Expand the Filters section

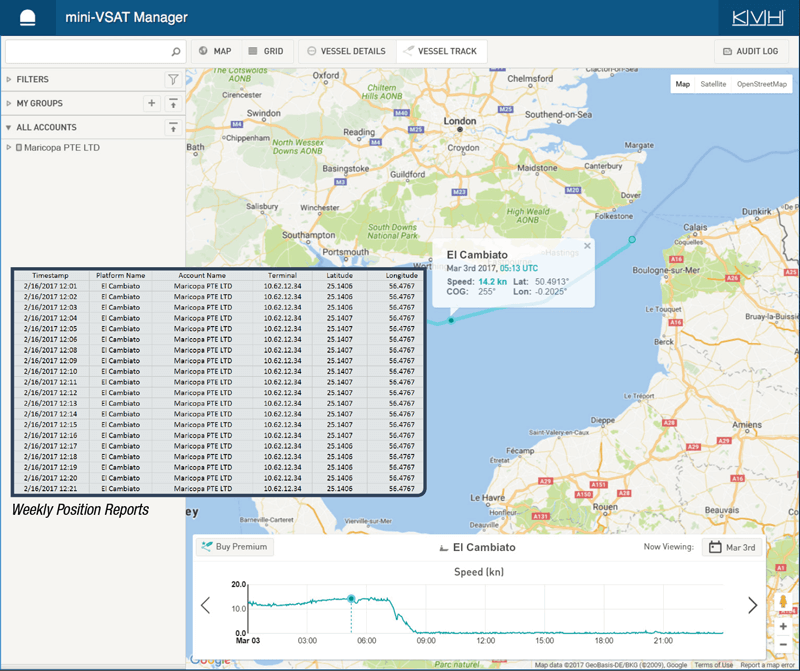(x=9, y=80)
